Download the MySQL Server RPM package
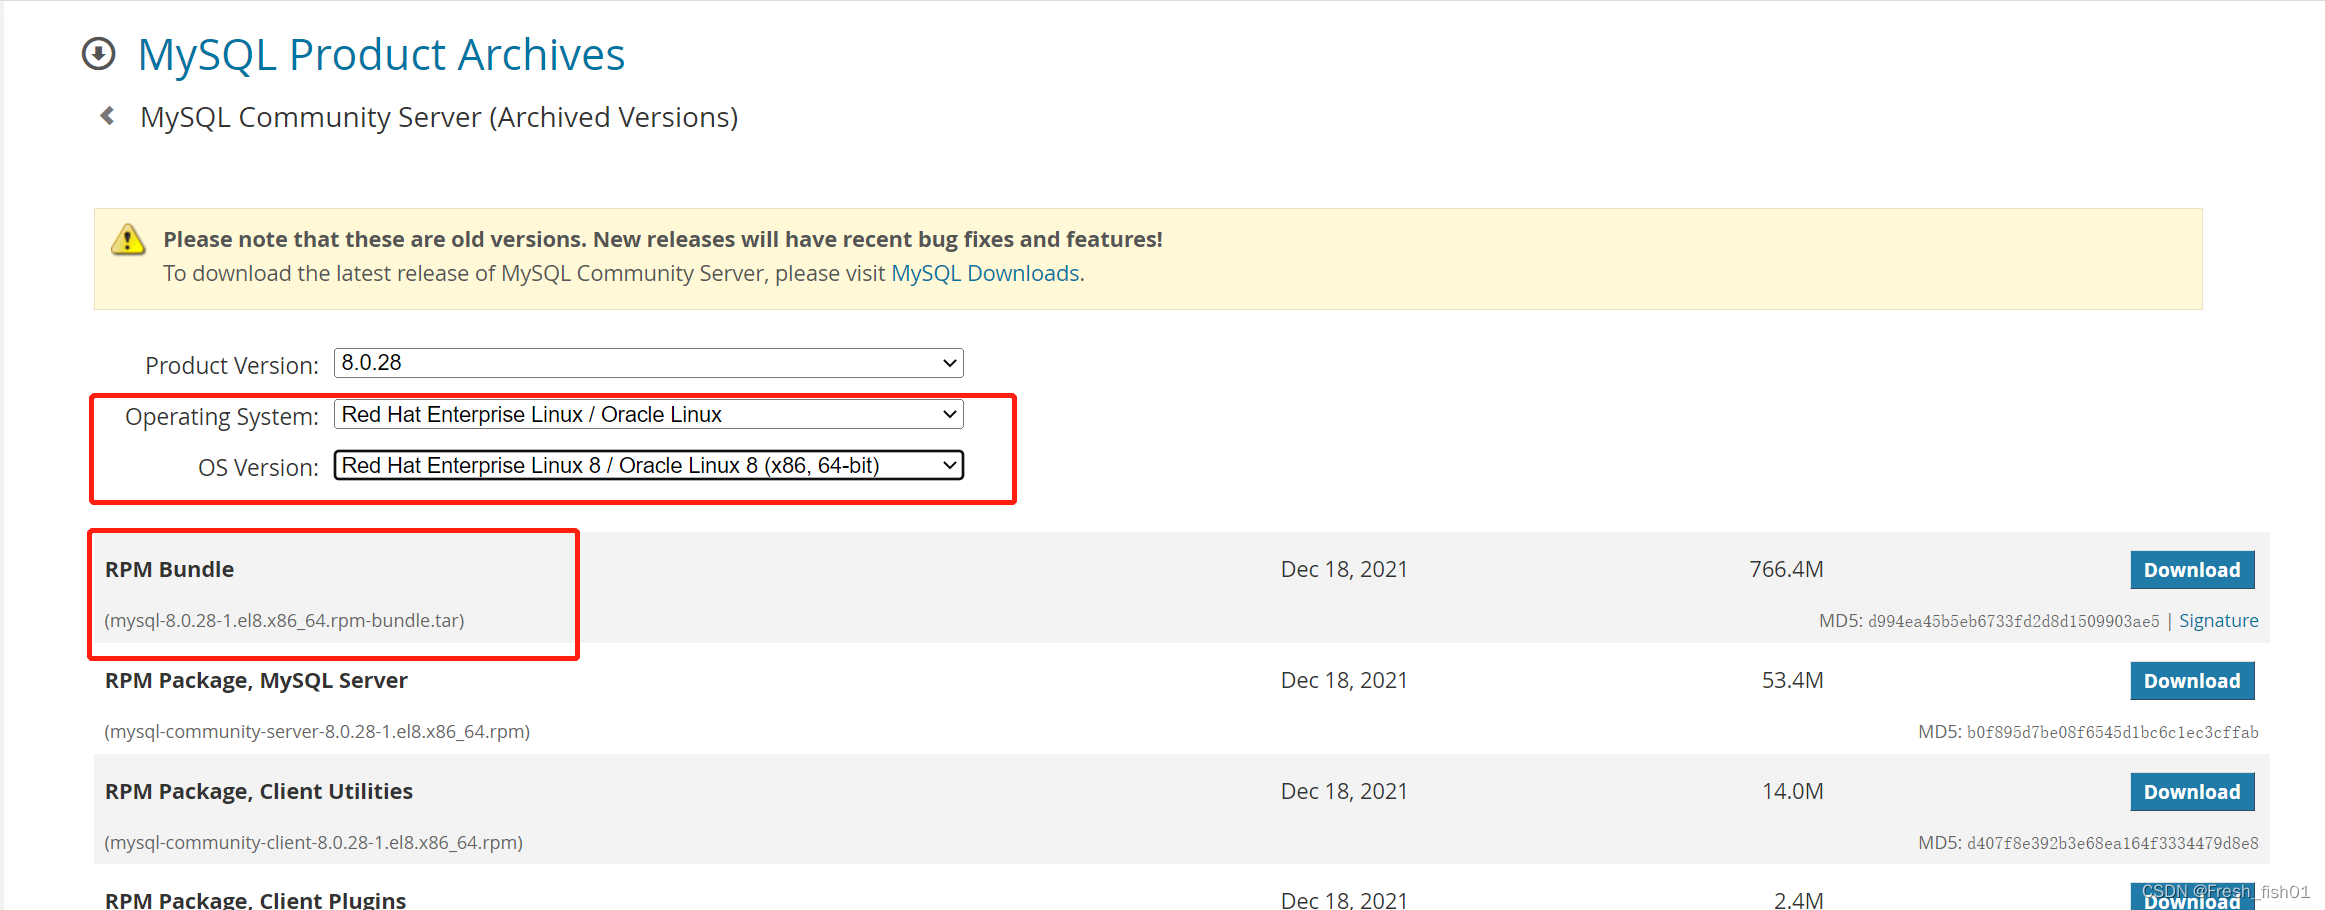Viewport: 2325px width, 910px height. point(2192,681)
